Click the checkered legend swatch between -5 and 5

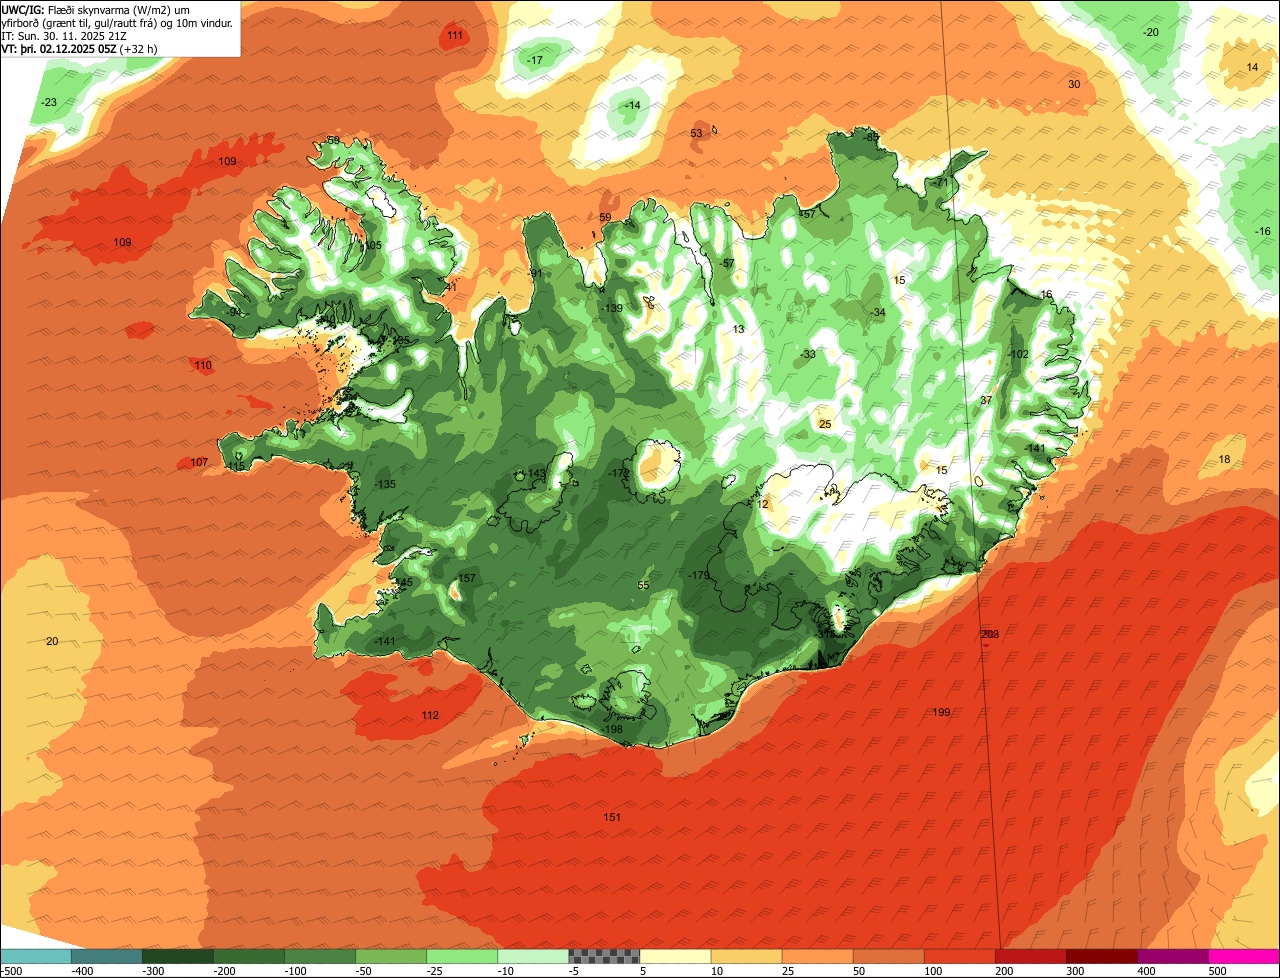(x=604, y=955)
